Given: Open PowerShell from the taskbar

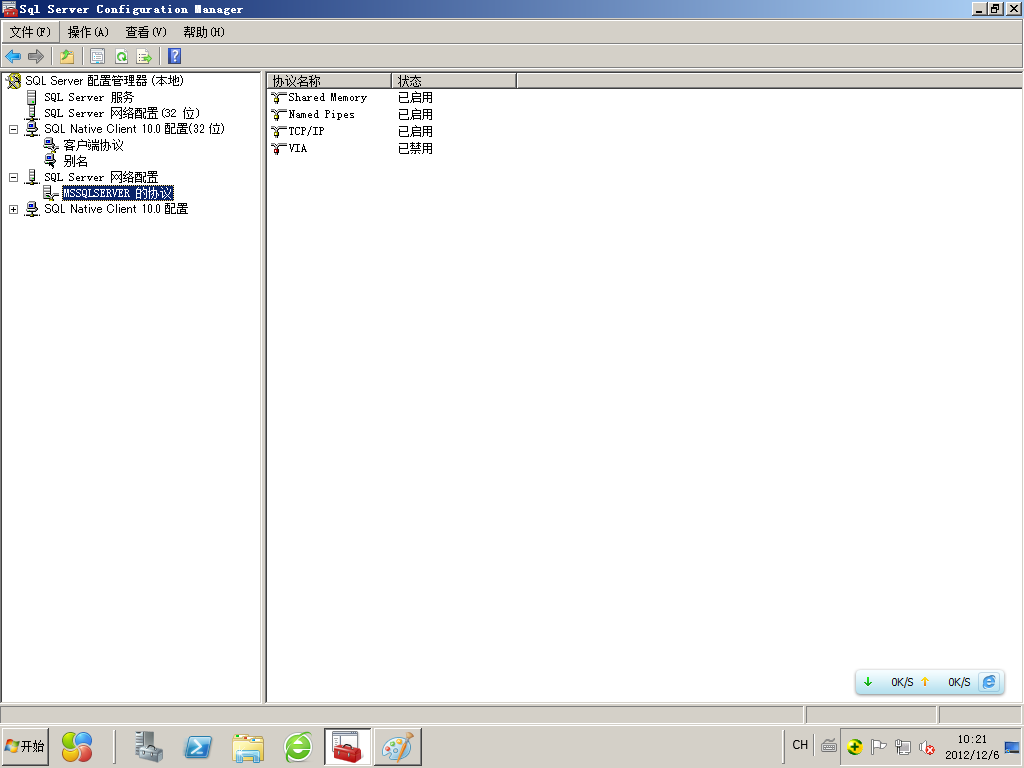Looking at the screenshot, I should [x=199, y=746].
